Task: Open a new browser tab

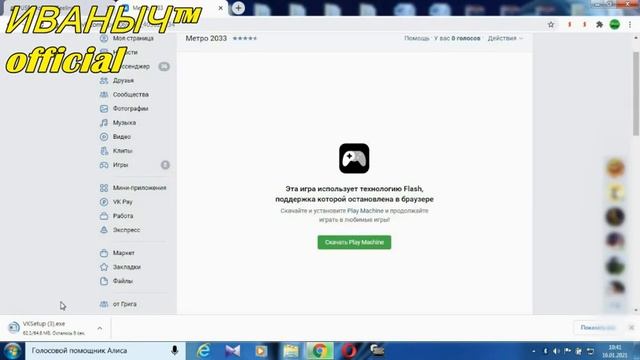Action: click(238, 8)
